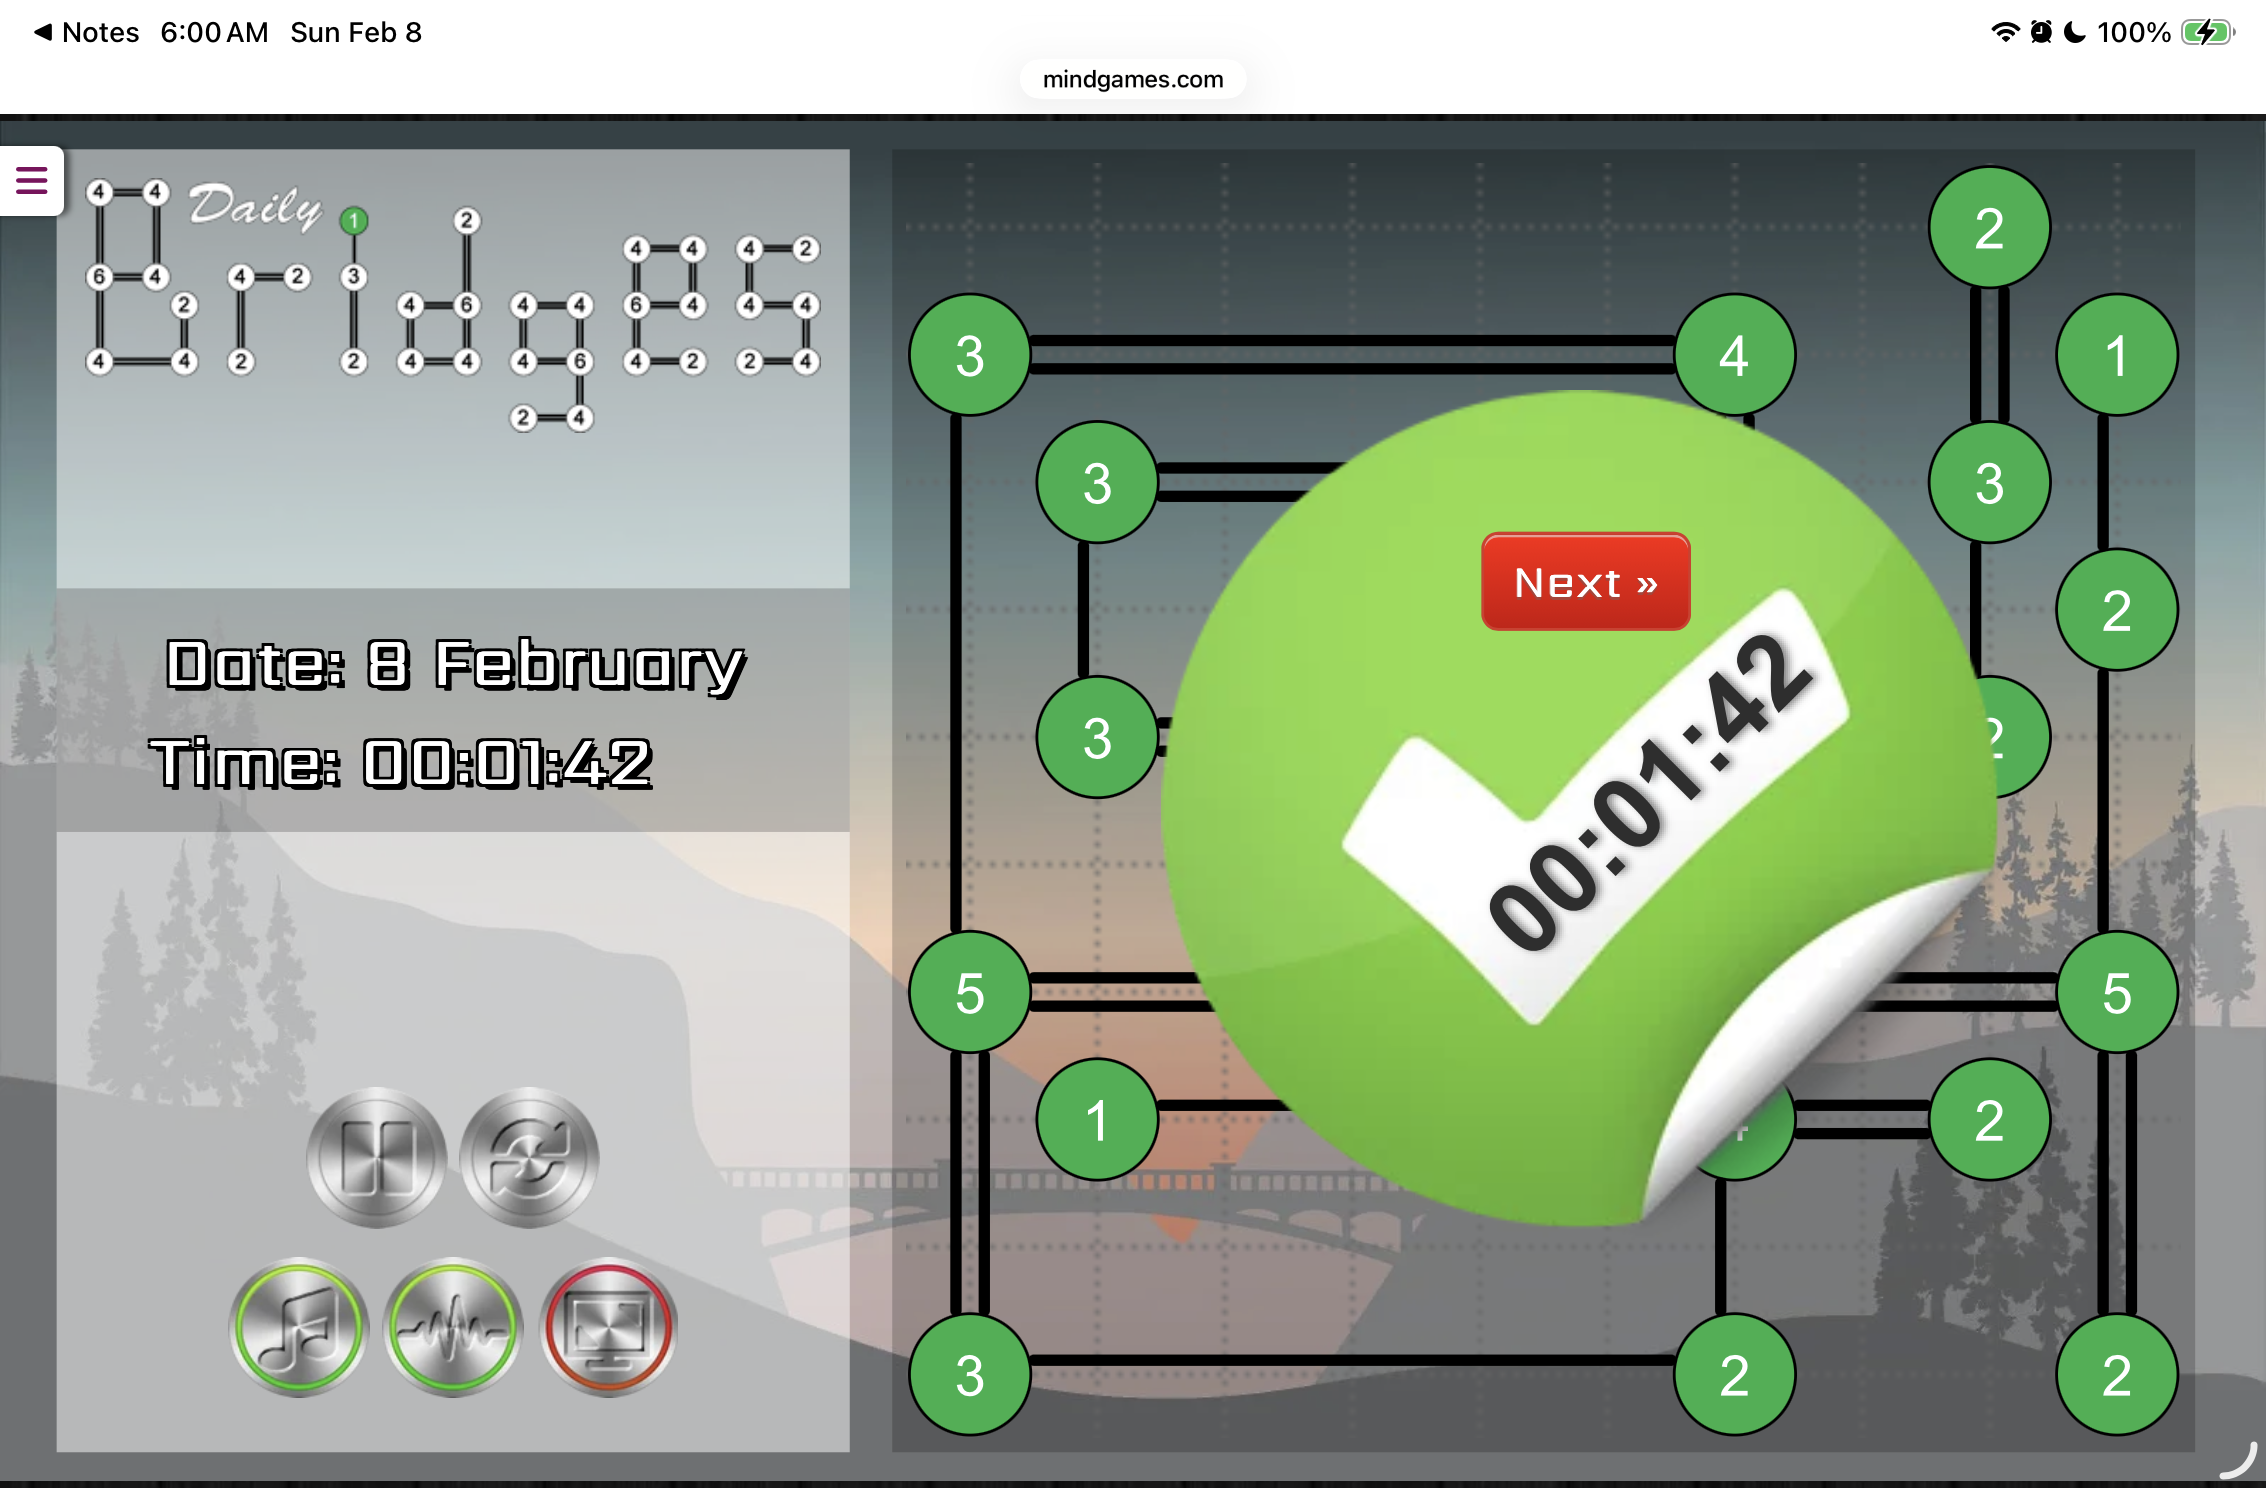The image size is (2266, 1488).
Task: Toggle the fullscreen monitor button
Action: tap(608, 1327)
